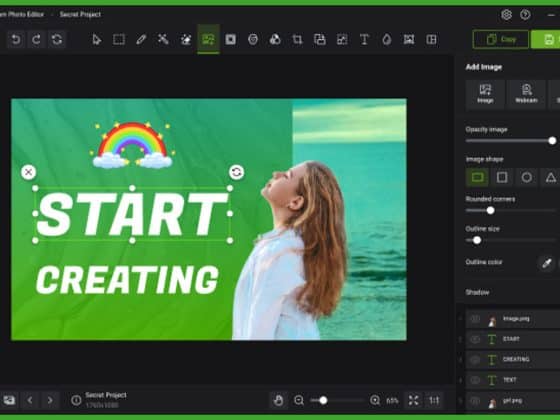Select CREATING text on canvas
Viewport: 560px width, 420px height.
pyautogui.click(x=127, y=280)
